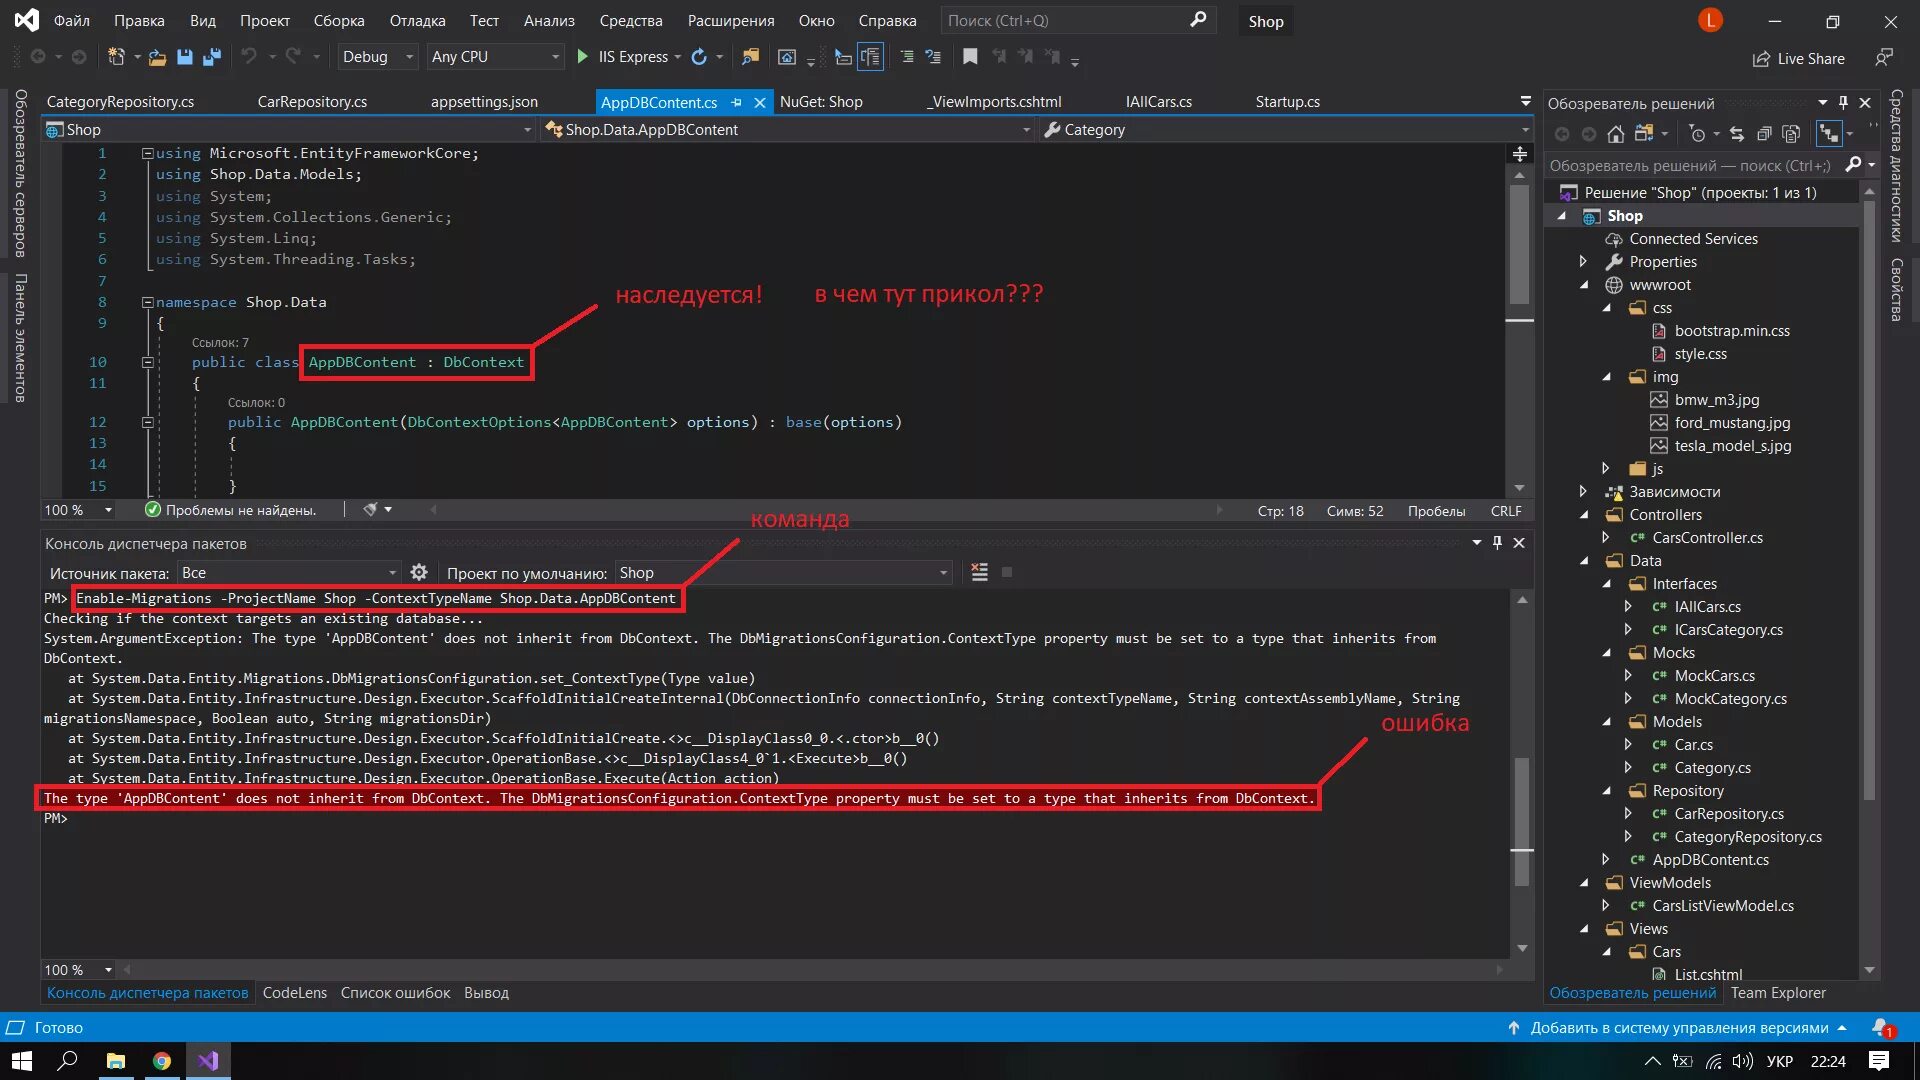Switch to the Startup.cs tab
The height and width of the screenshot is (1080, 1920).
(1287, 102)
